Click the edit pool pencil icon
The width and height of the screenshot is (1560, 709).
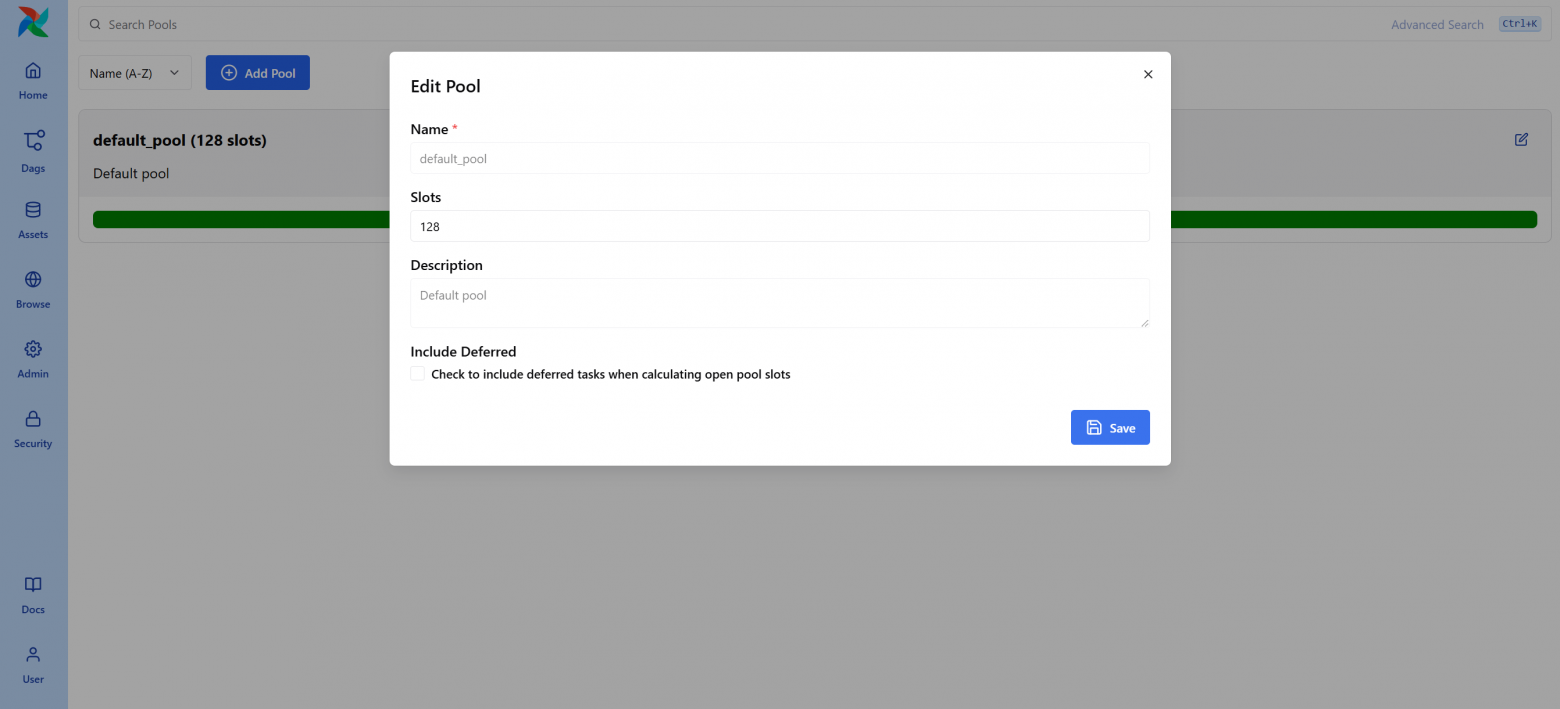click(x=1521, y=140)
